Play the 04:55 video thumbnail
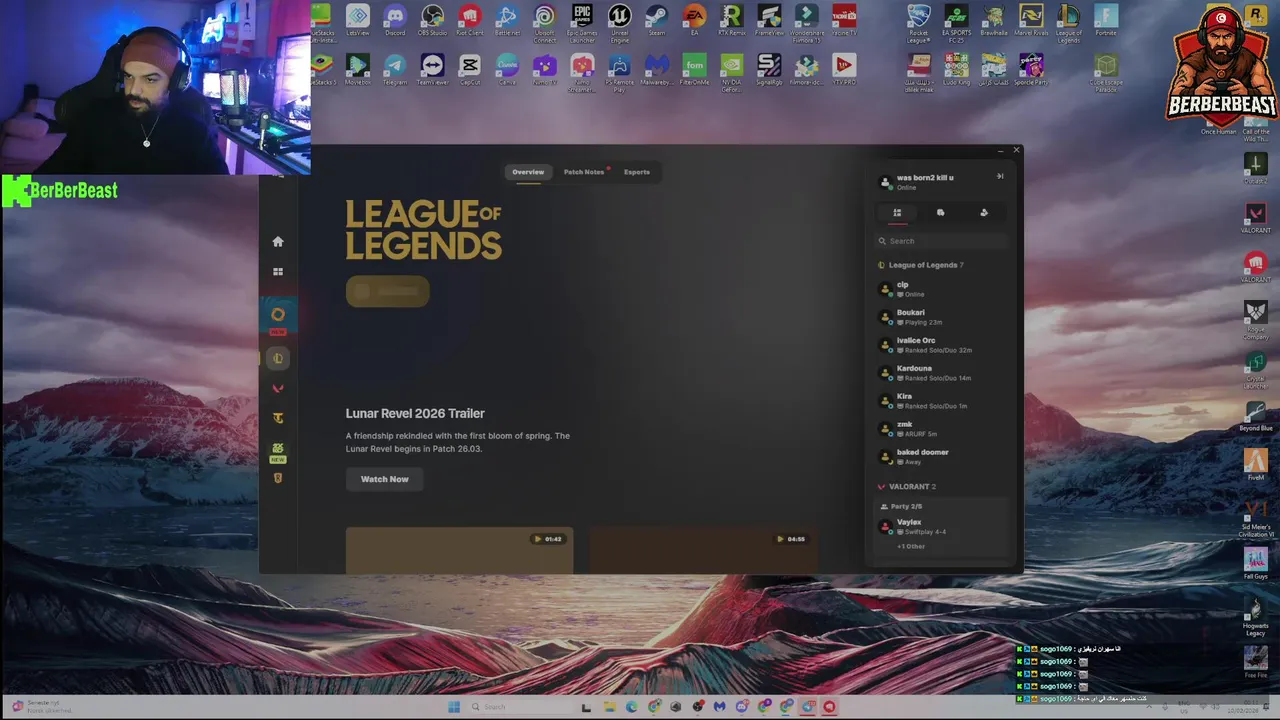This screenshot has width=1280, height=720. pyautogui.click(x=703, y=551)
